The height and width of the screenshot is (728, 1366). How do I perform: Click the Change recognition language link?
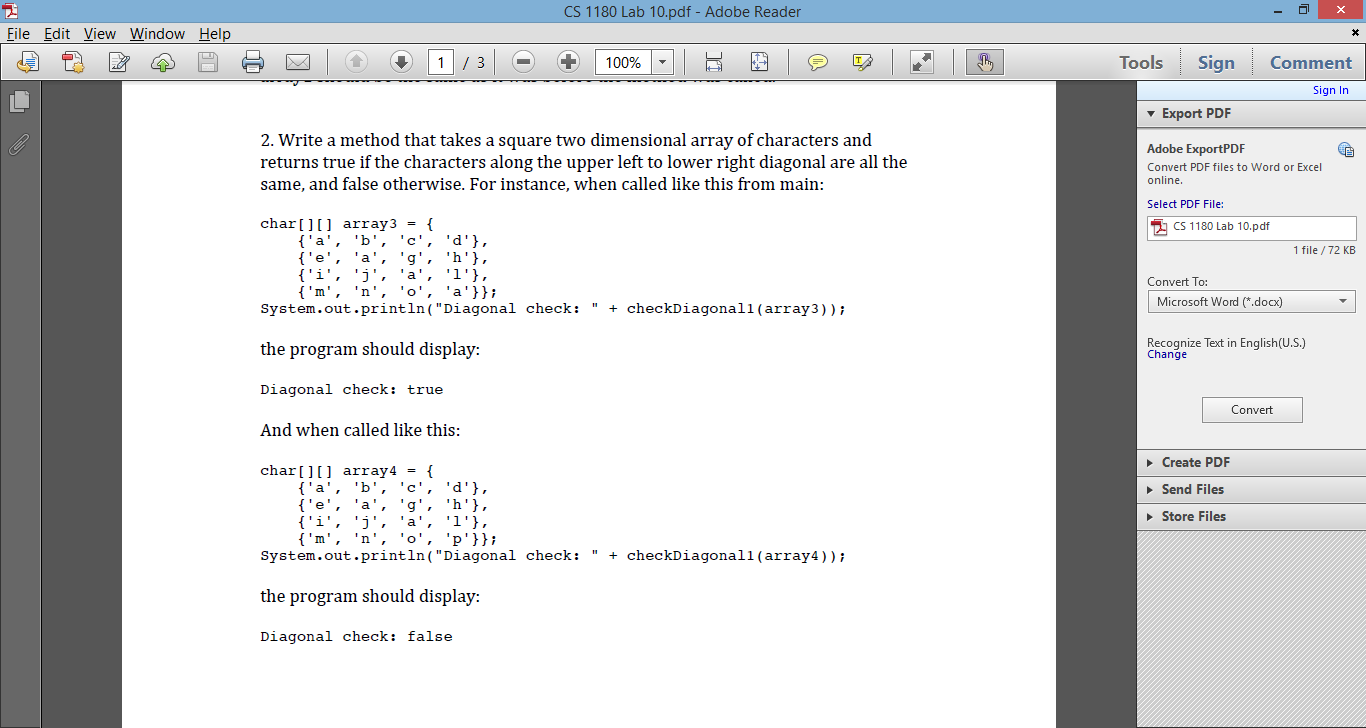[1166, 354]
